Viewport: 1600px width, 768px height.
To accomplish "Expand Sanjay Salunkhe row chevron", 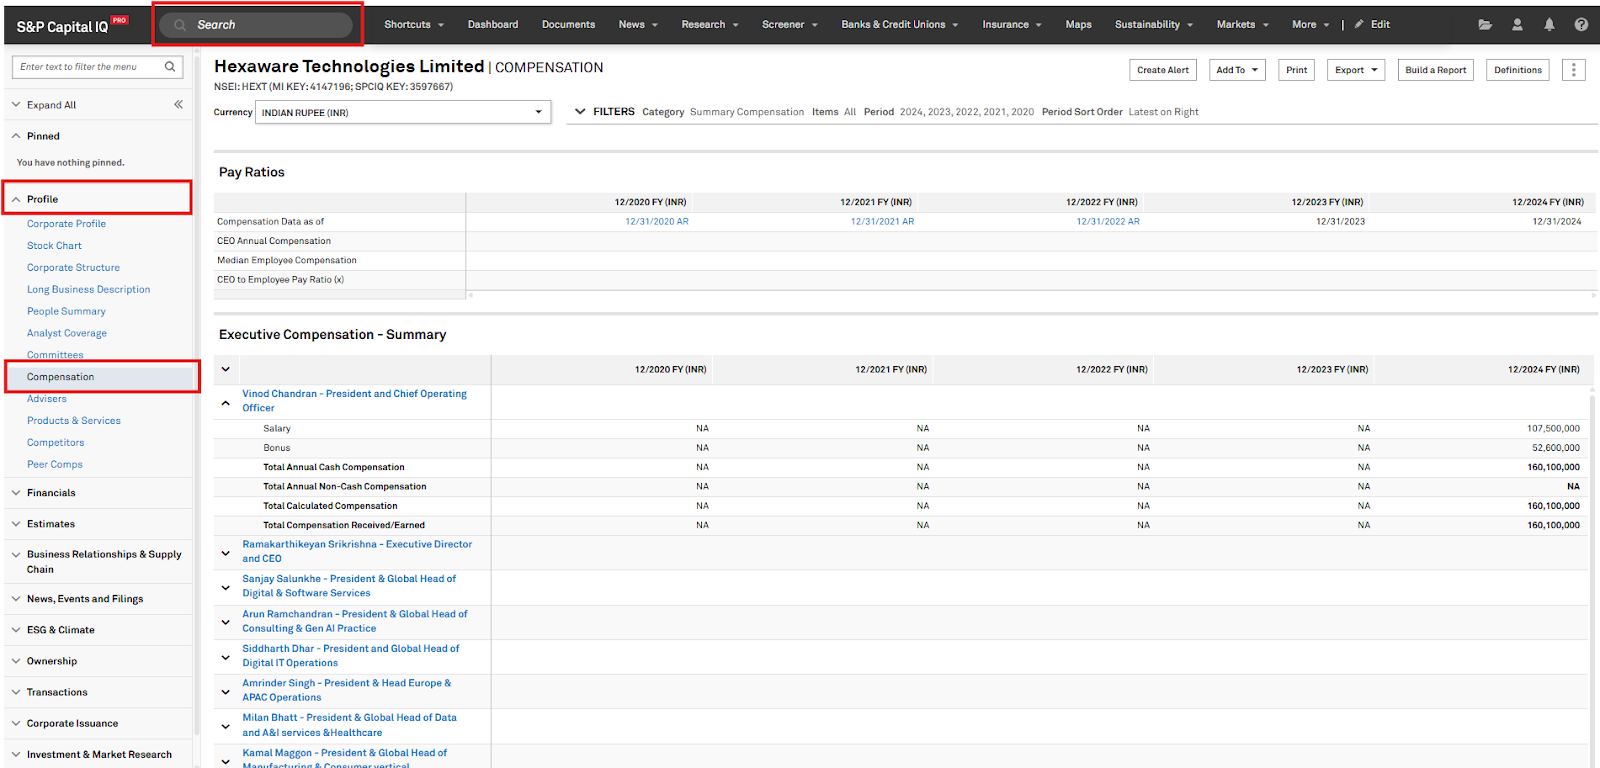I will (225, 588).
